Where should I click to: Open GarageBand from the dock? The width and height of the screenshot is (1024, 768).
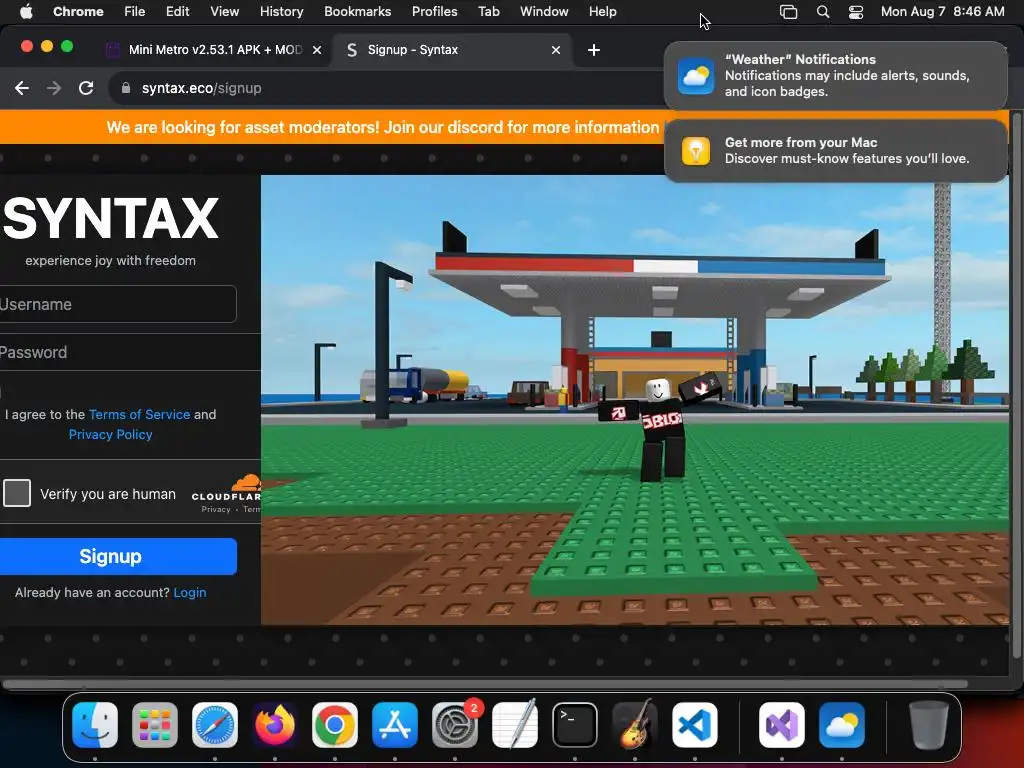pos(635,725)
